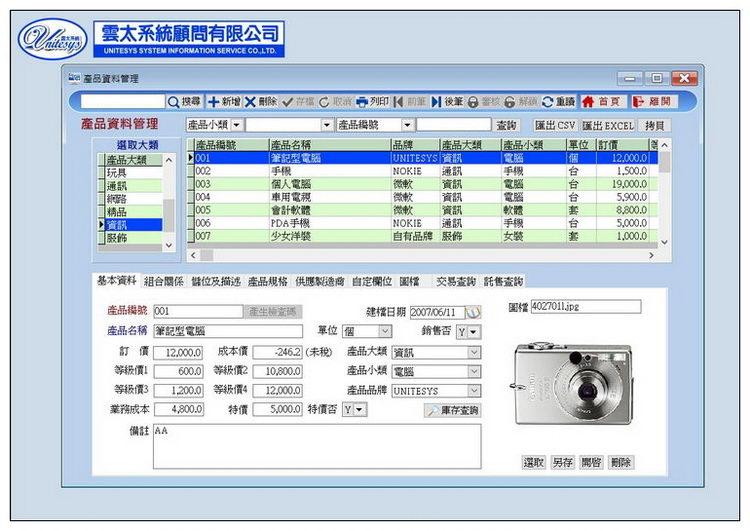Image resolution: width=750 pixels, height=531 pixels.
Task: Click the 匯出EXCEL export button
Action: coord(608,125)
